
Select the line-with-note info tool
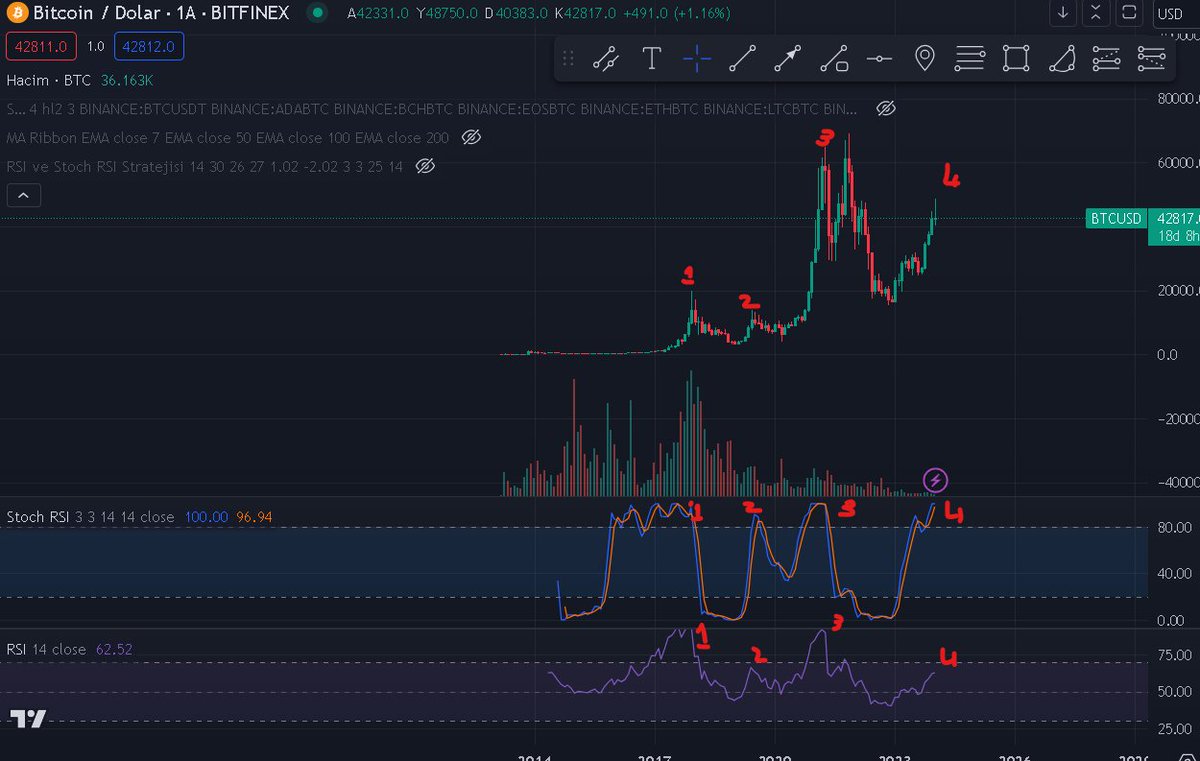[834, 60]
